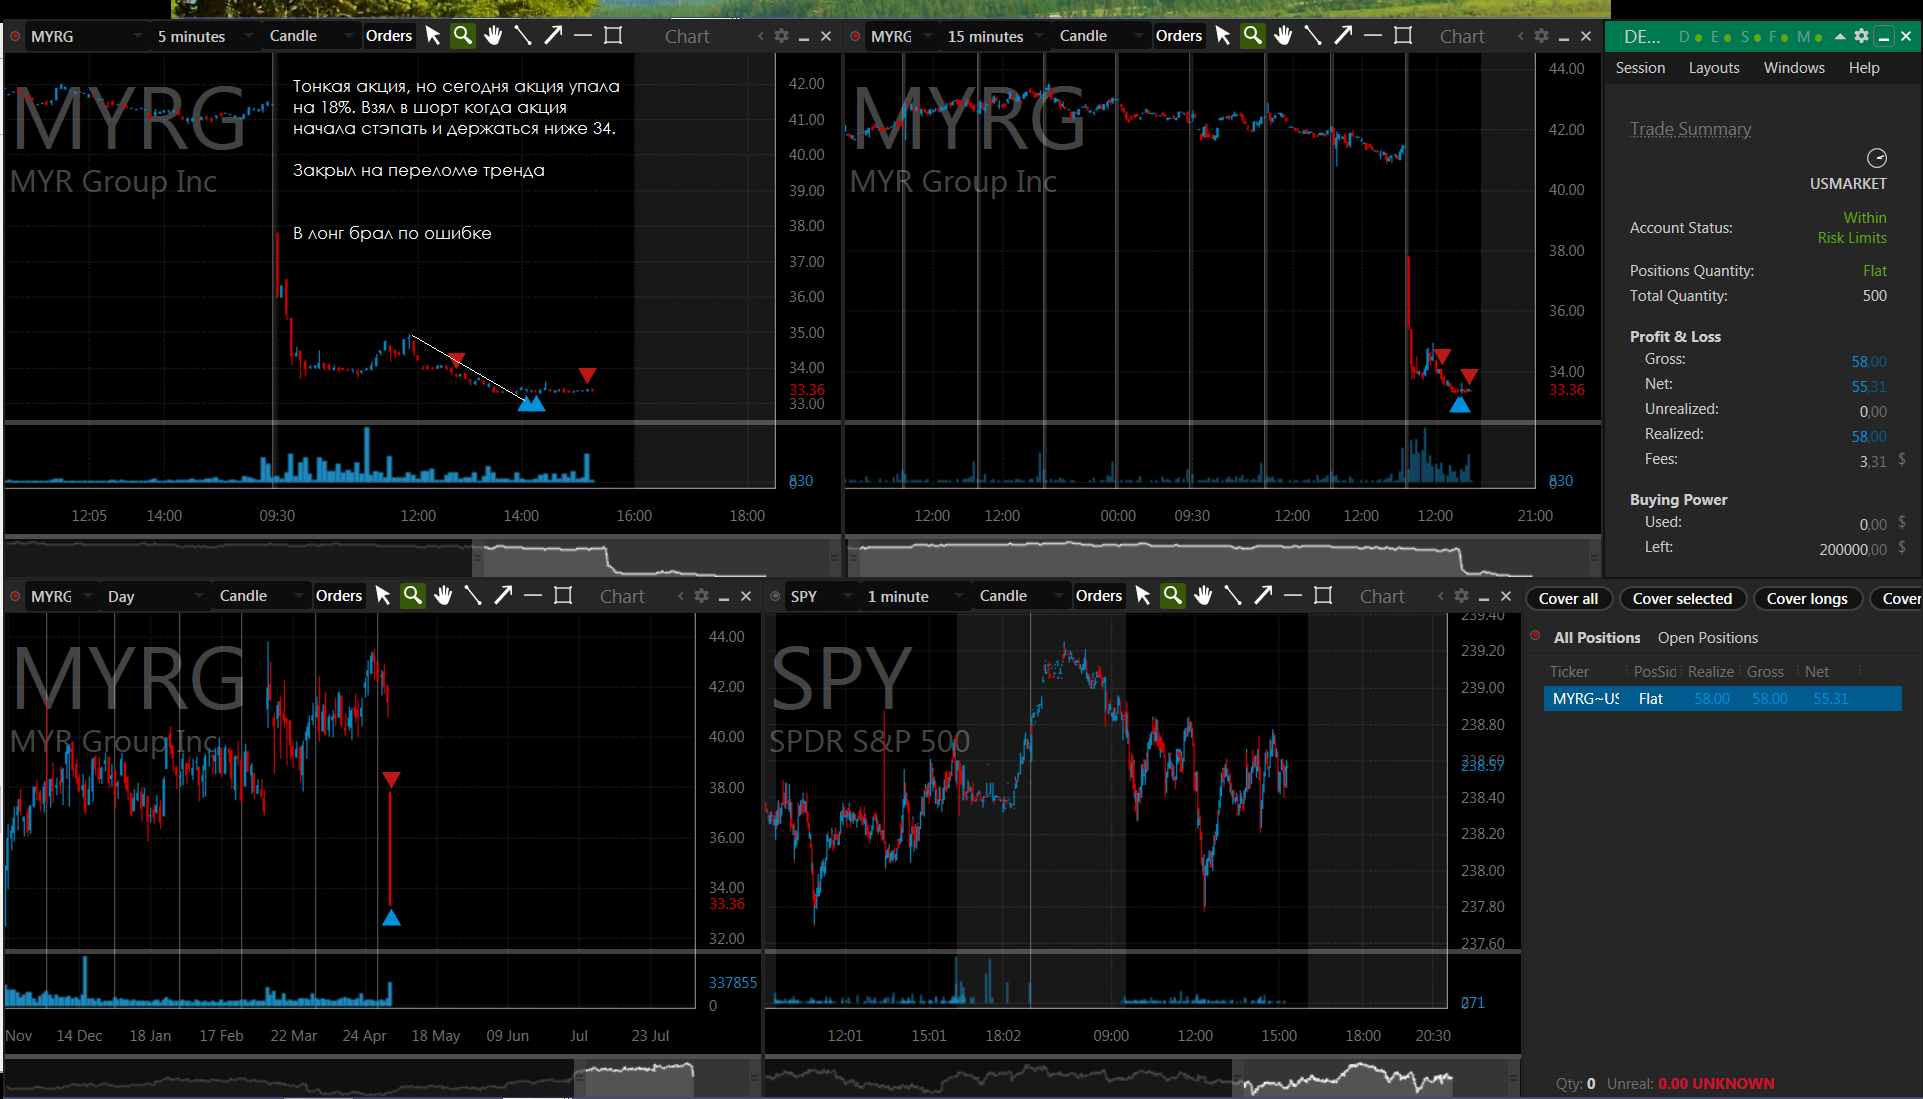Activate the zoom magnifier in SPY chart
The image size is (1923, 1099).
click(x=1173, y=596)
